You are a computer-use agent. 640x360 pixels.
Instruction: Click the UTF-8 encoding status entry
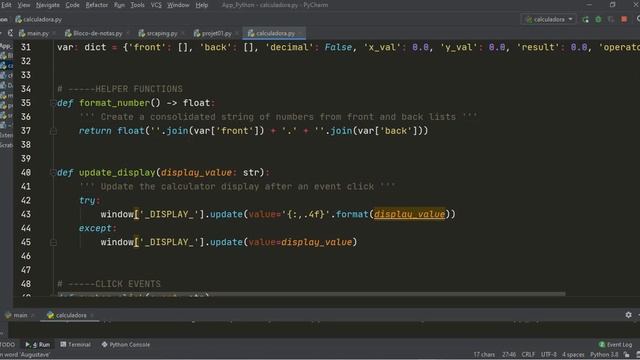click(548, 355)
